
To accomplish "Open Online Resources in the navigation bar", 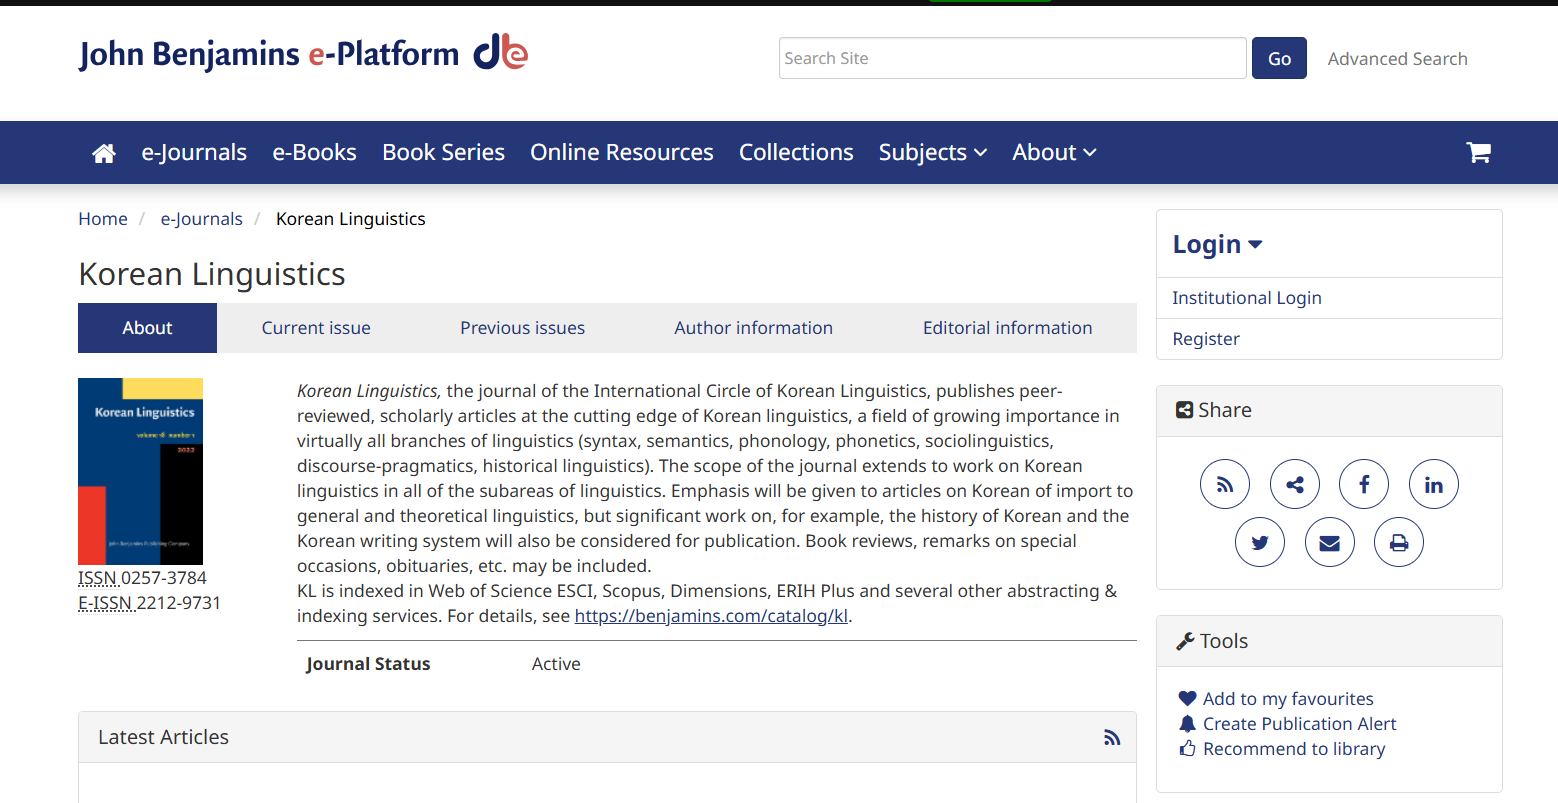I will tap(622, 153).
